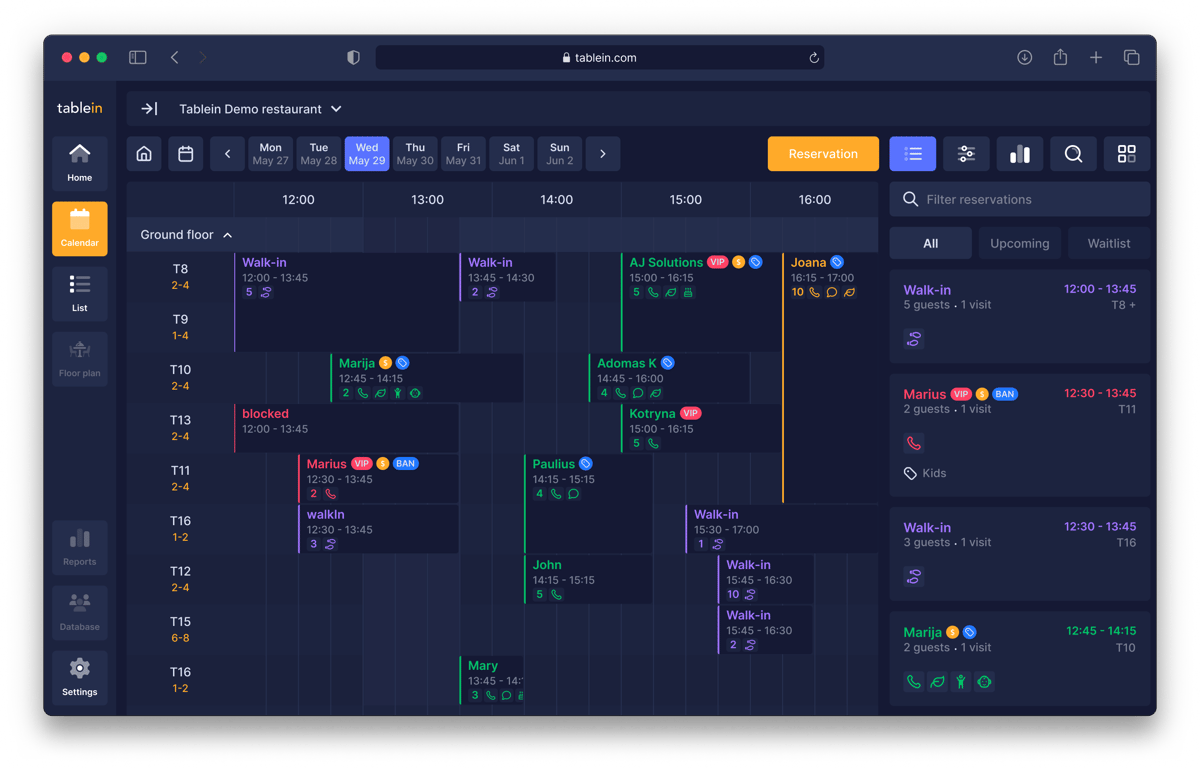Open the Kotryna reservation

click(700, 428)
